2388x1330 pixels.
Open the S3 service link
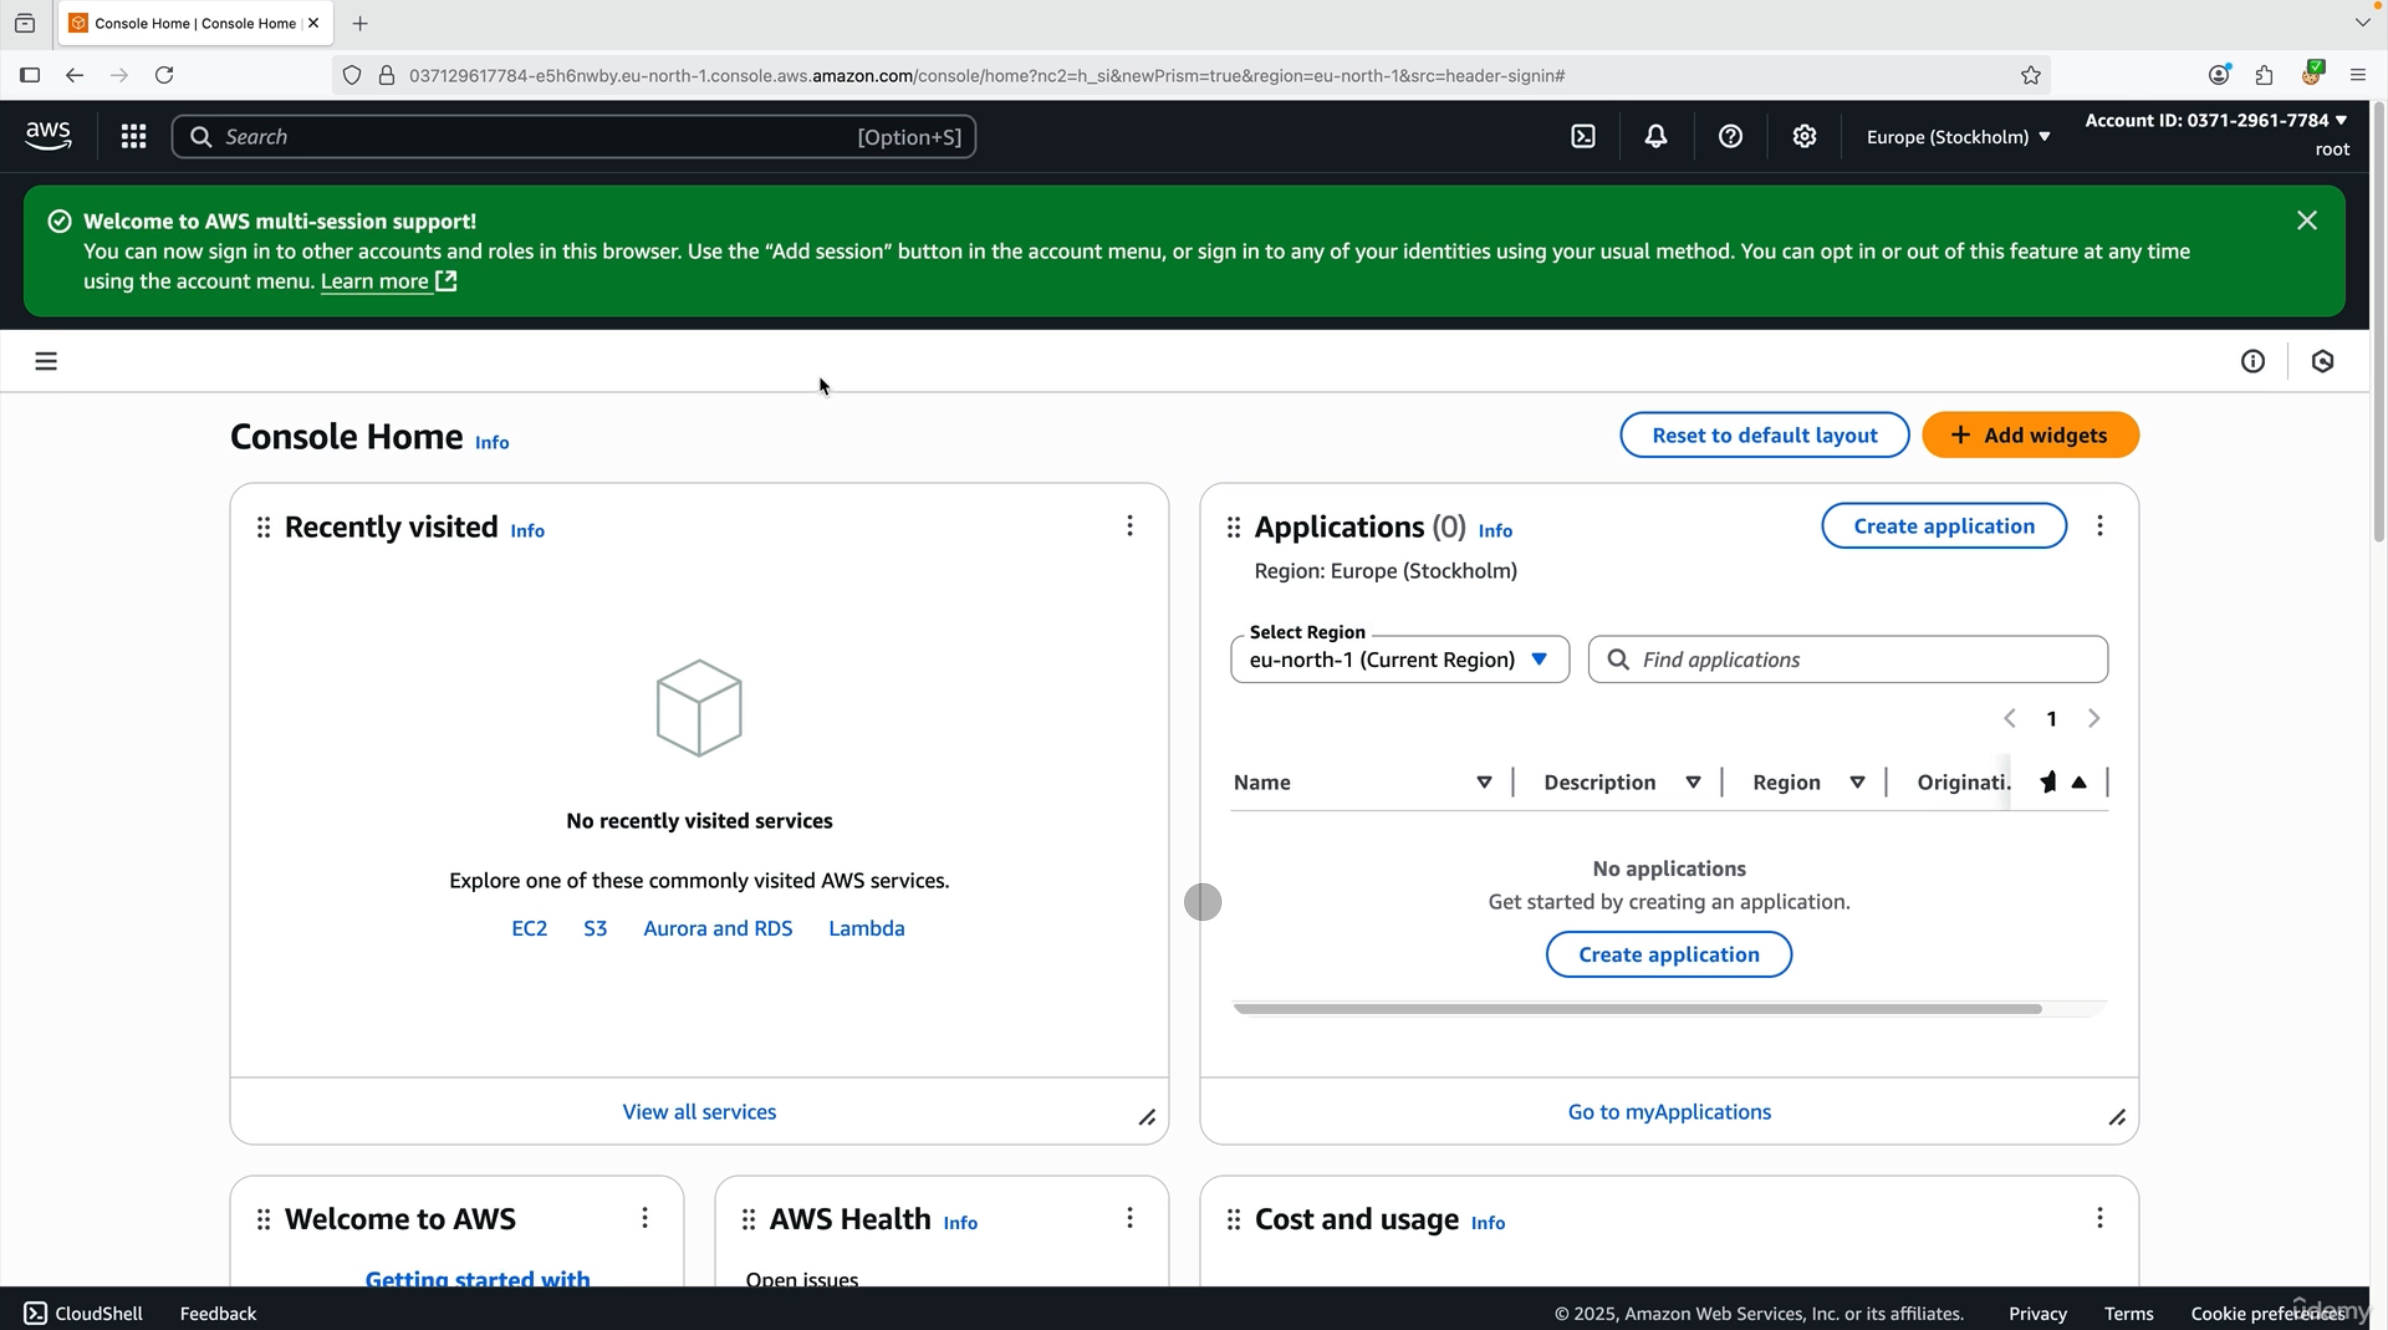[595, 928]
